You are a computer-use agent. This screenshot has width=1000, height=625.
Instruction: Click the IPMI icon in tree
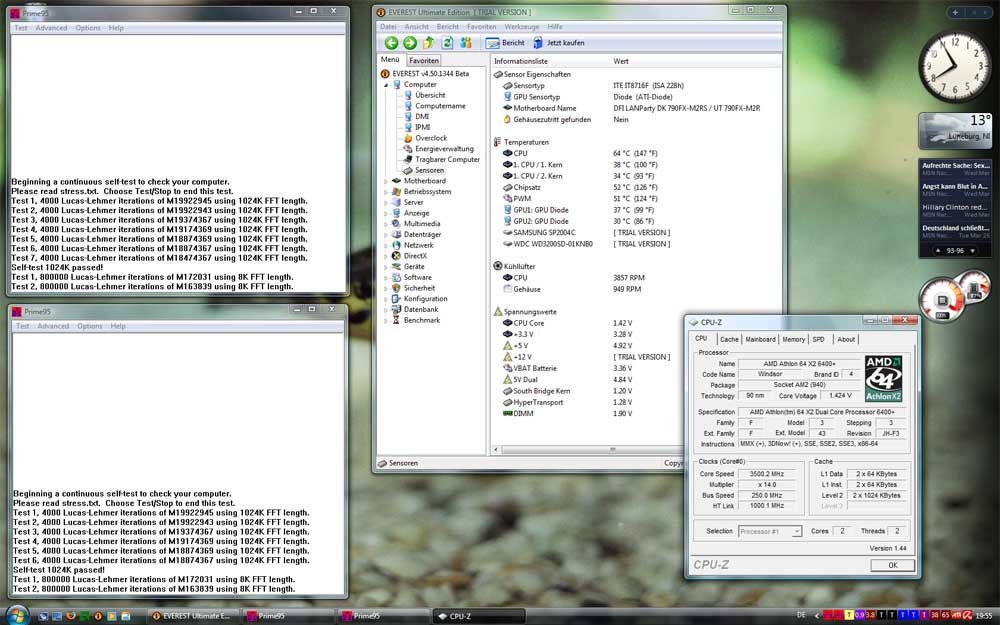point(408,127)
